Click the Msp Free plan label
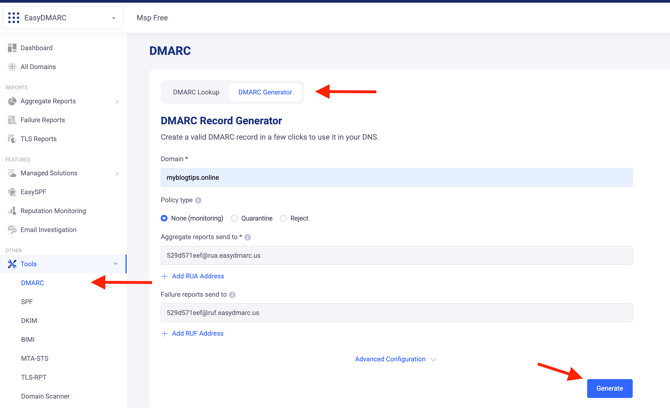The height and width of the screenshot is (408, 670). click(x=152, y=18)
